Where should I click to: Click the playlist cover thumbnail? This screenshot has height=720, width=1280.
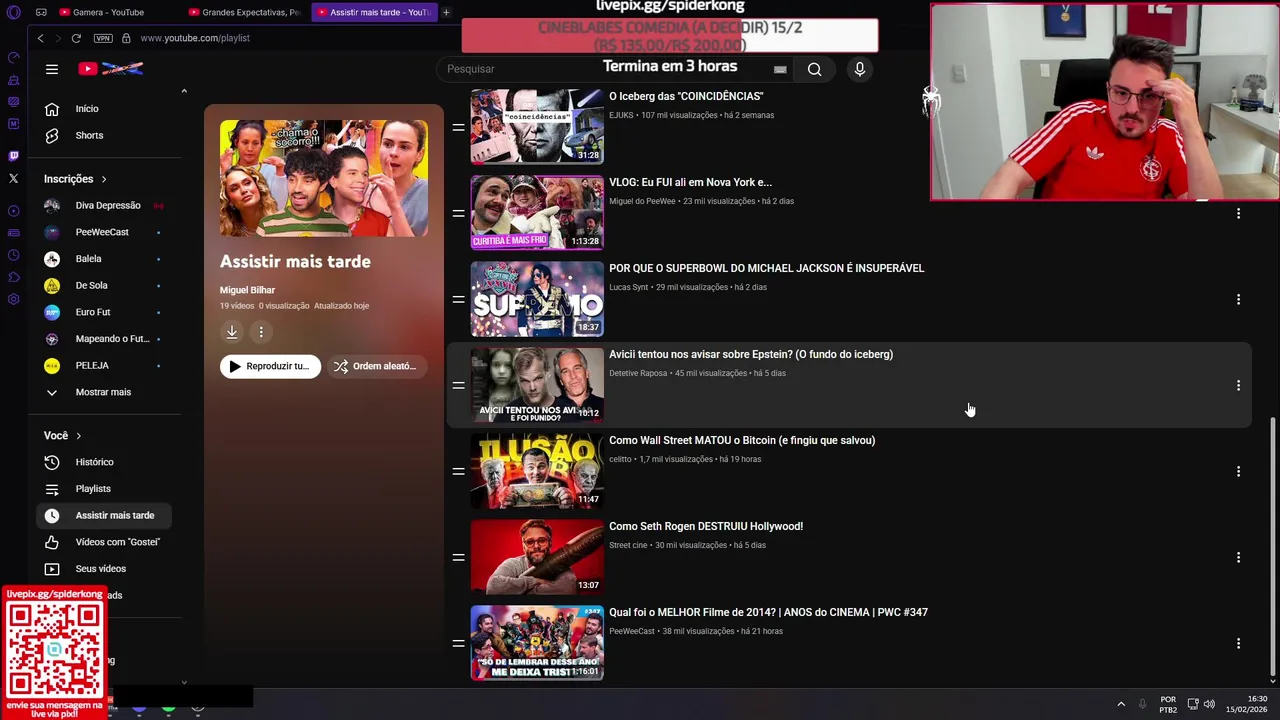(x=324, y=179)
